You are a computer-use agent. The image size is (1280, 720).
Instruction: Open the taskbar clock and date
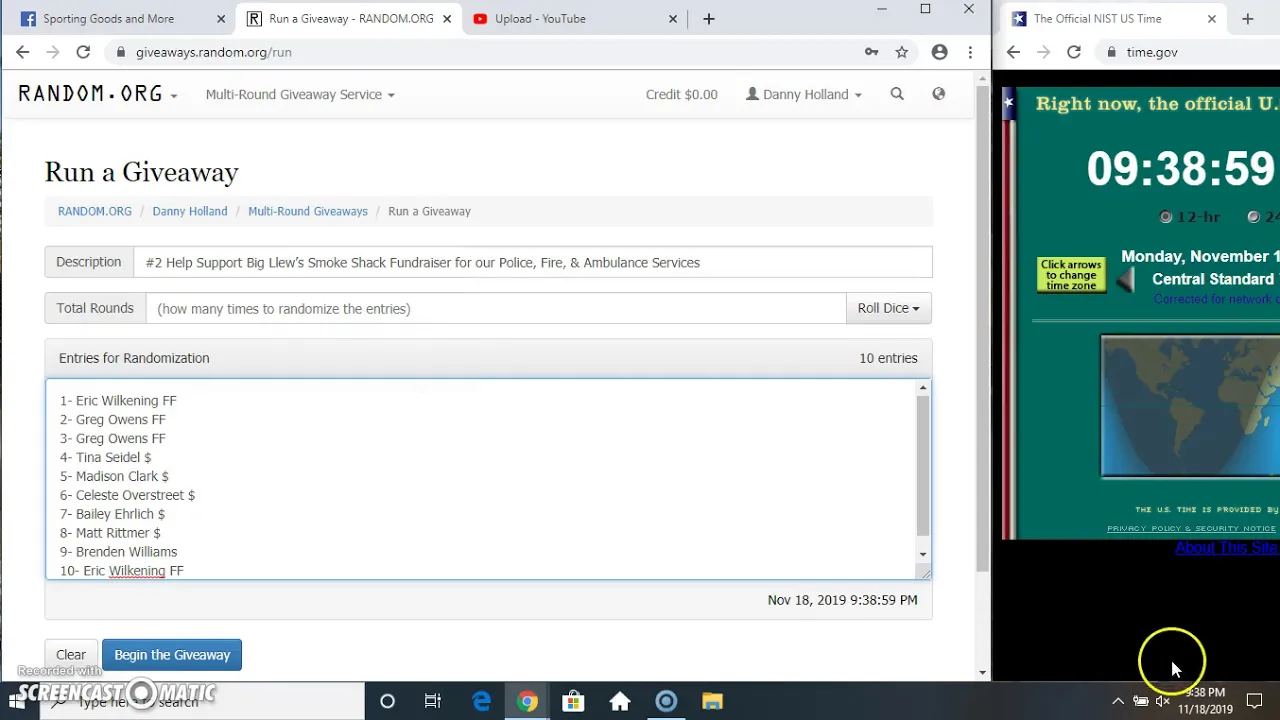pos(1205,701)
